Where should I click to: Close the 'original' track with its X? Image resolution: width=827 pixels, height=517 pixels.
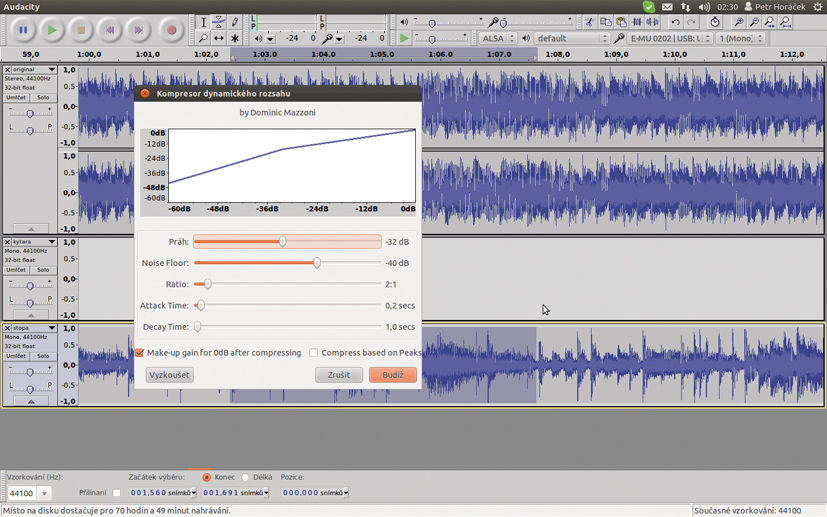point(7,69)
